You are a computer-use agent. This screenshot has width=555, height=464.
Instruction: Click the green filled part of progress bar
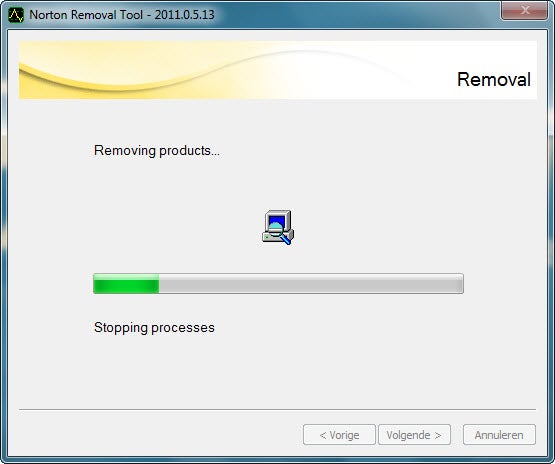pyautogui.click(x=126, y=283)
